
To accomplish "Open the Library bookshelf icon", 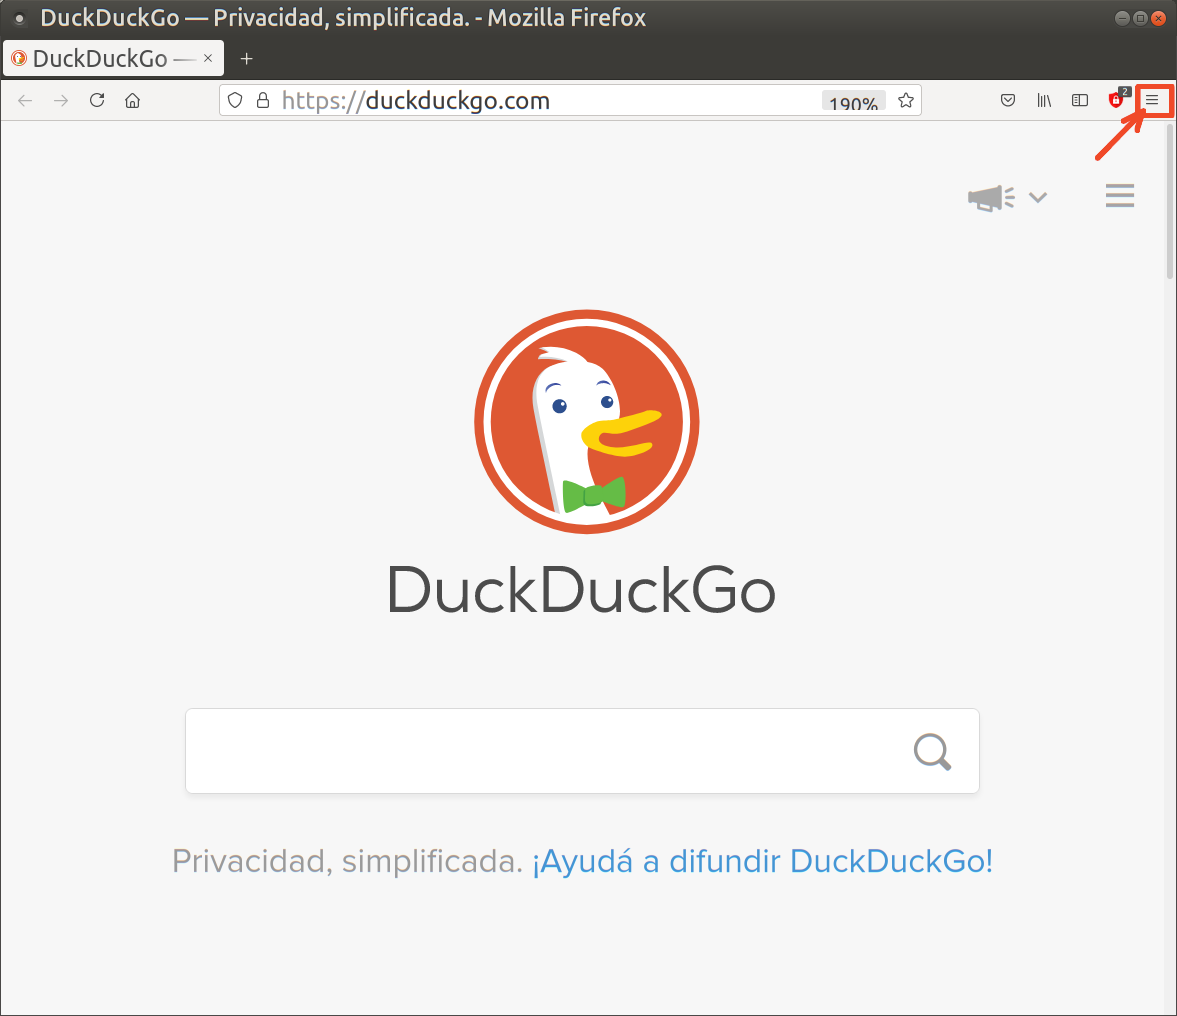I will coord(1044,101).
